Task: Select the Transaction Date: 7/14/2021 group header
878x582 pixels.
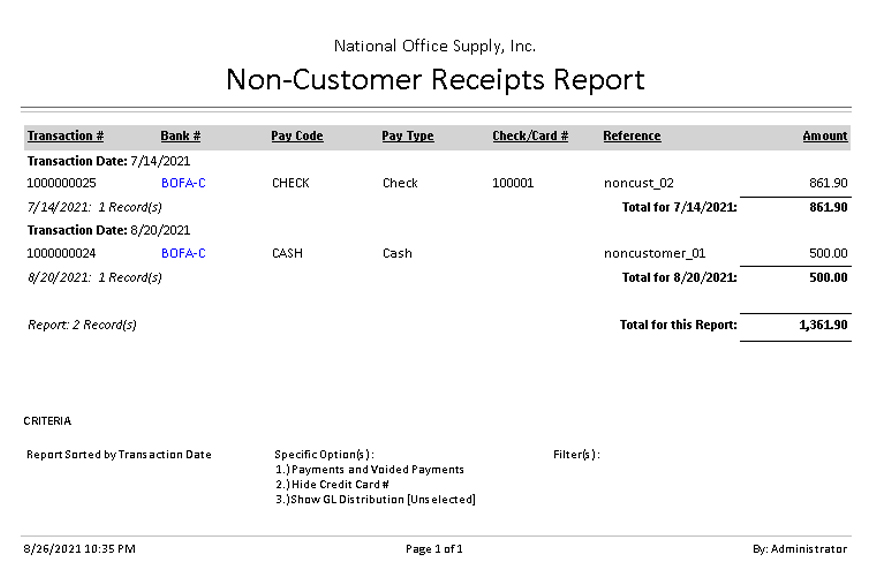Action: pyautogui.click(x=108, y=160)
